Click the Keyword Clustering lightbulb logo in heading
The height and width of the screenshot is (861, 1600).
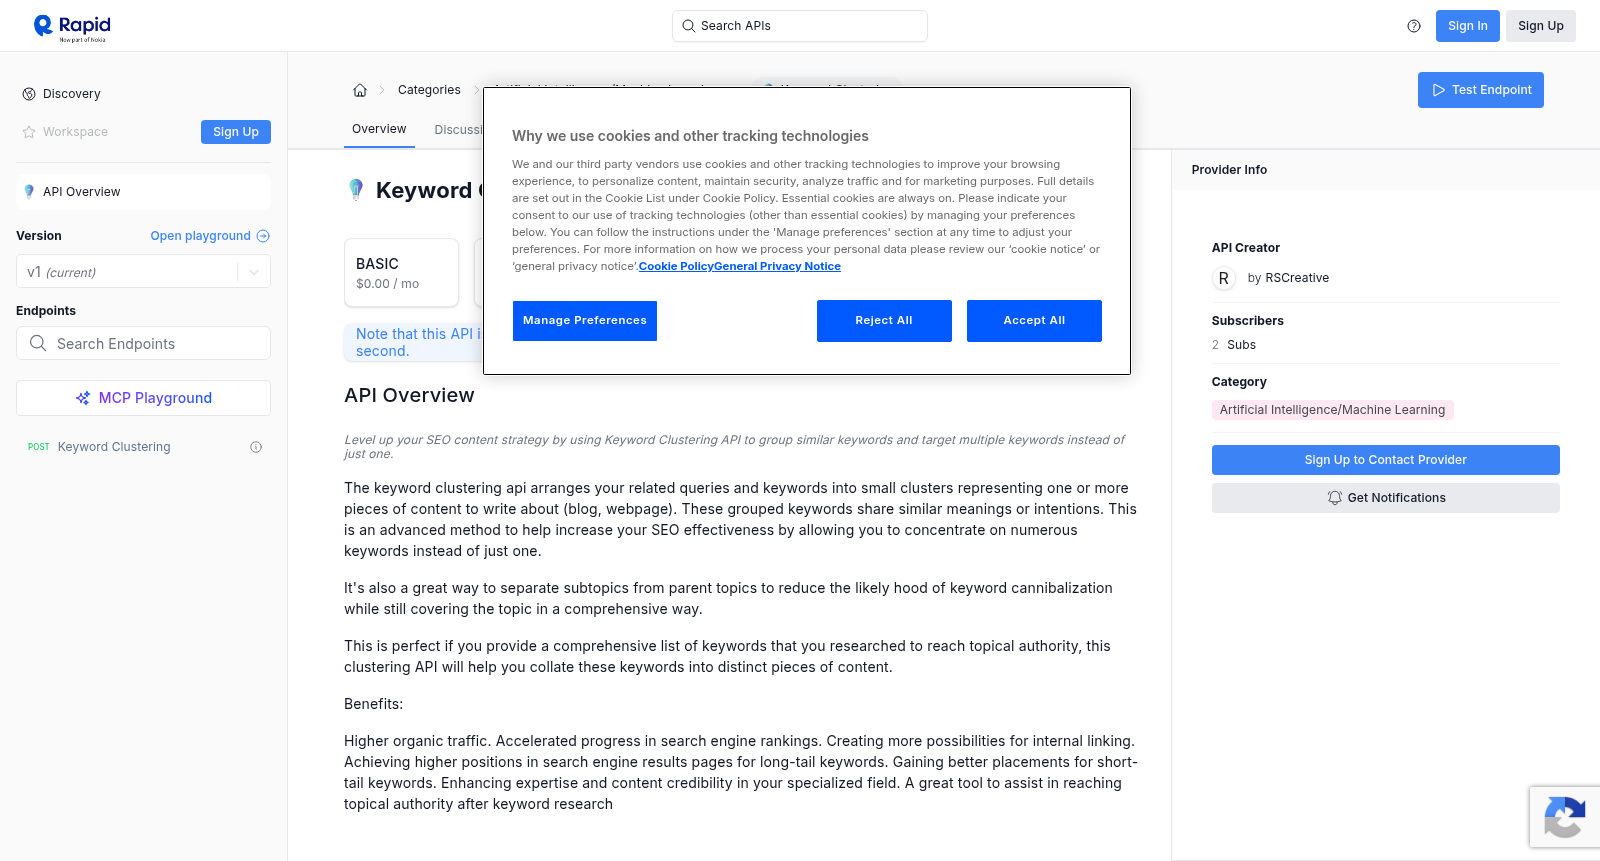tap(355, 190)
